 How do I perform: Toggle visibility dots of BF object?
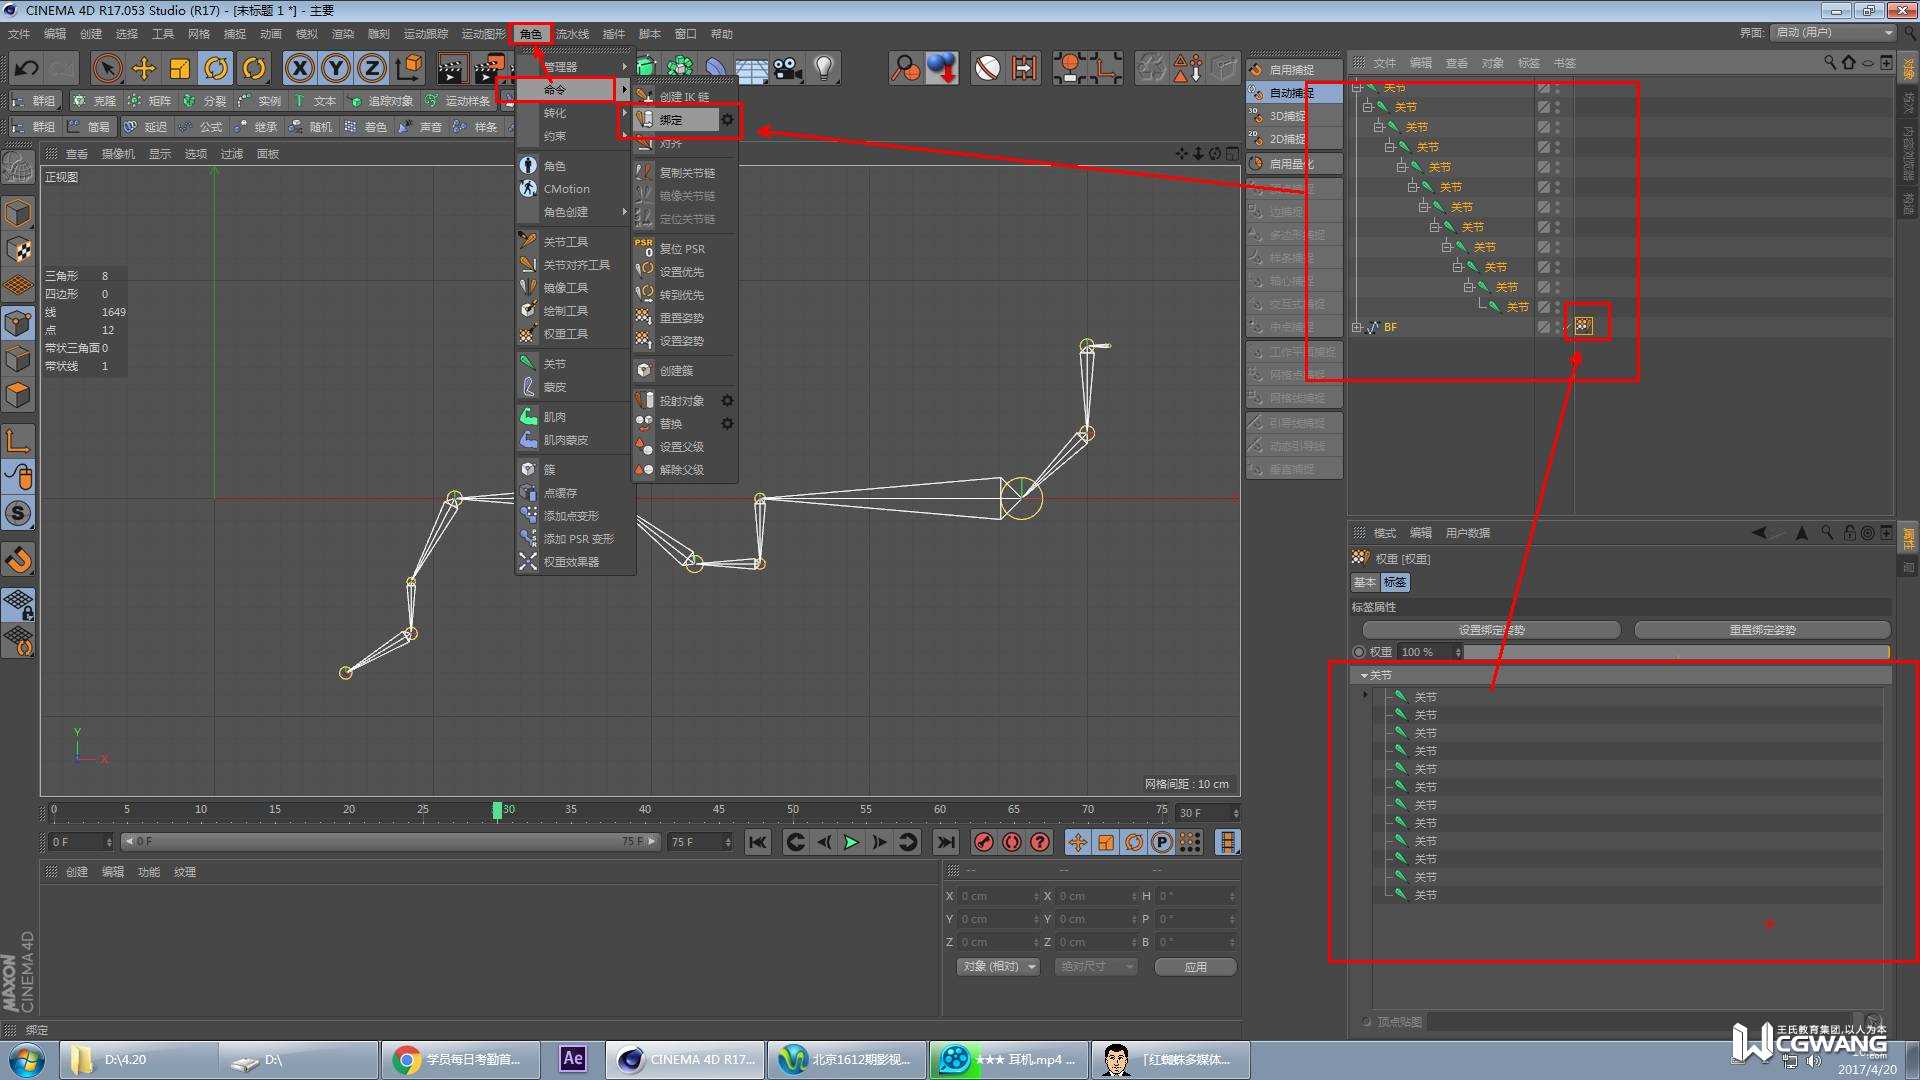(1557, 326)
